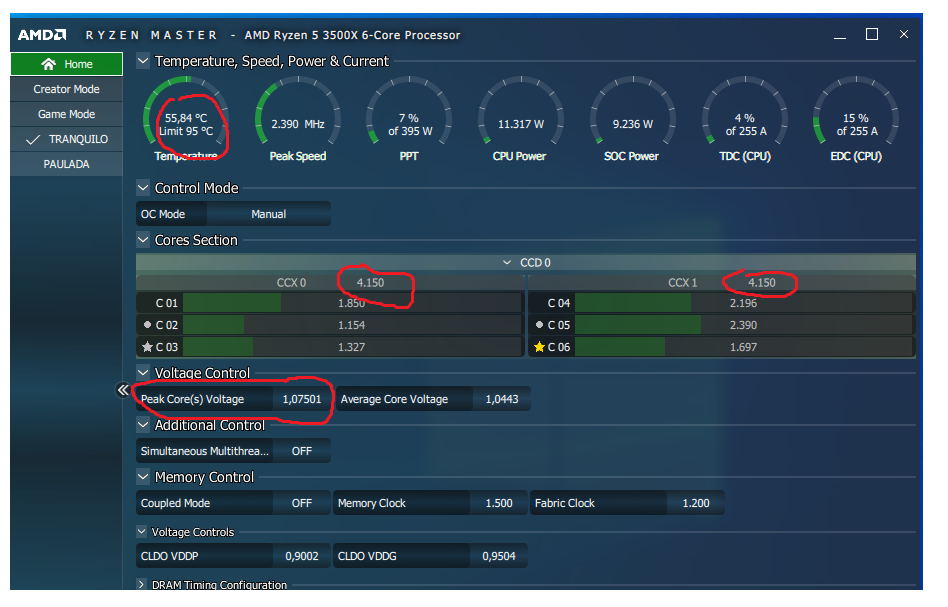Collapse the Additional Control section

143,425
